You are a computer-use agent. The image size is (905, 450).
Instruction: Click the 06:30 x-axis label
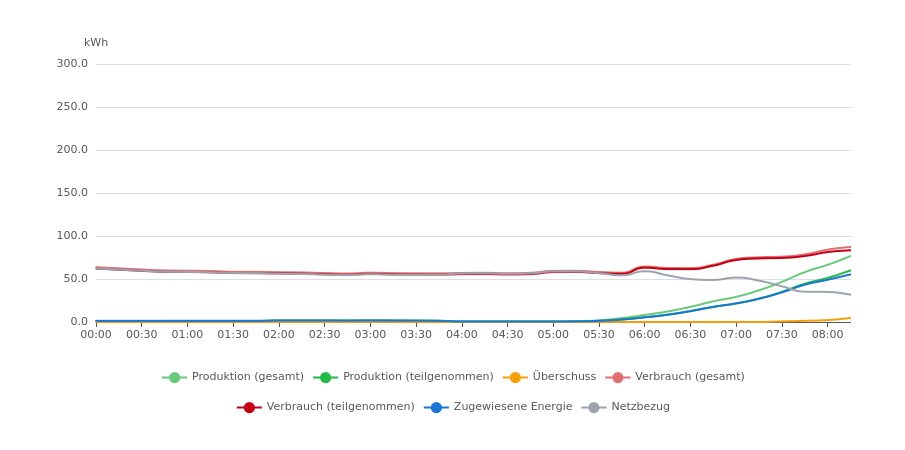pyautogui.click(x=690, y=335)
